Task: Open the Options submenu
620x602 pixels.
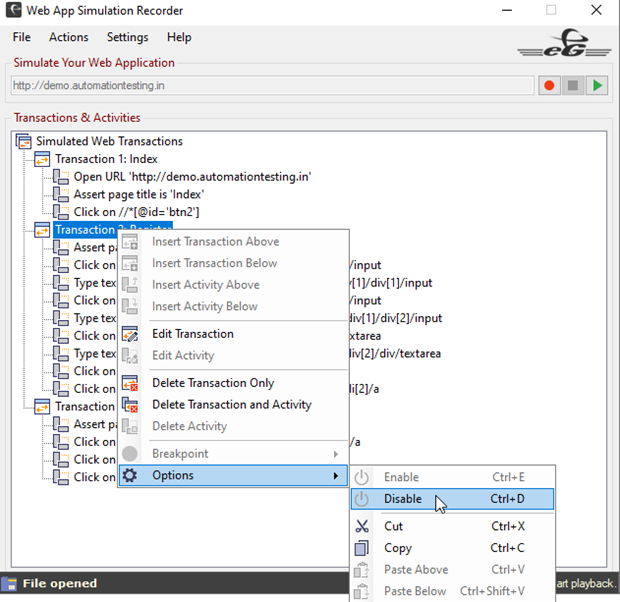Action: pos(233,475)
